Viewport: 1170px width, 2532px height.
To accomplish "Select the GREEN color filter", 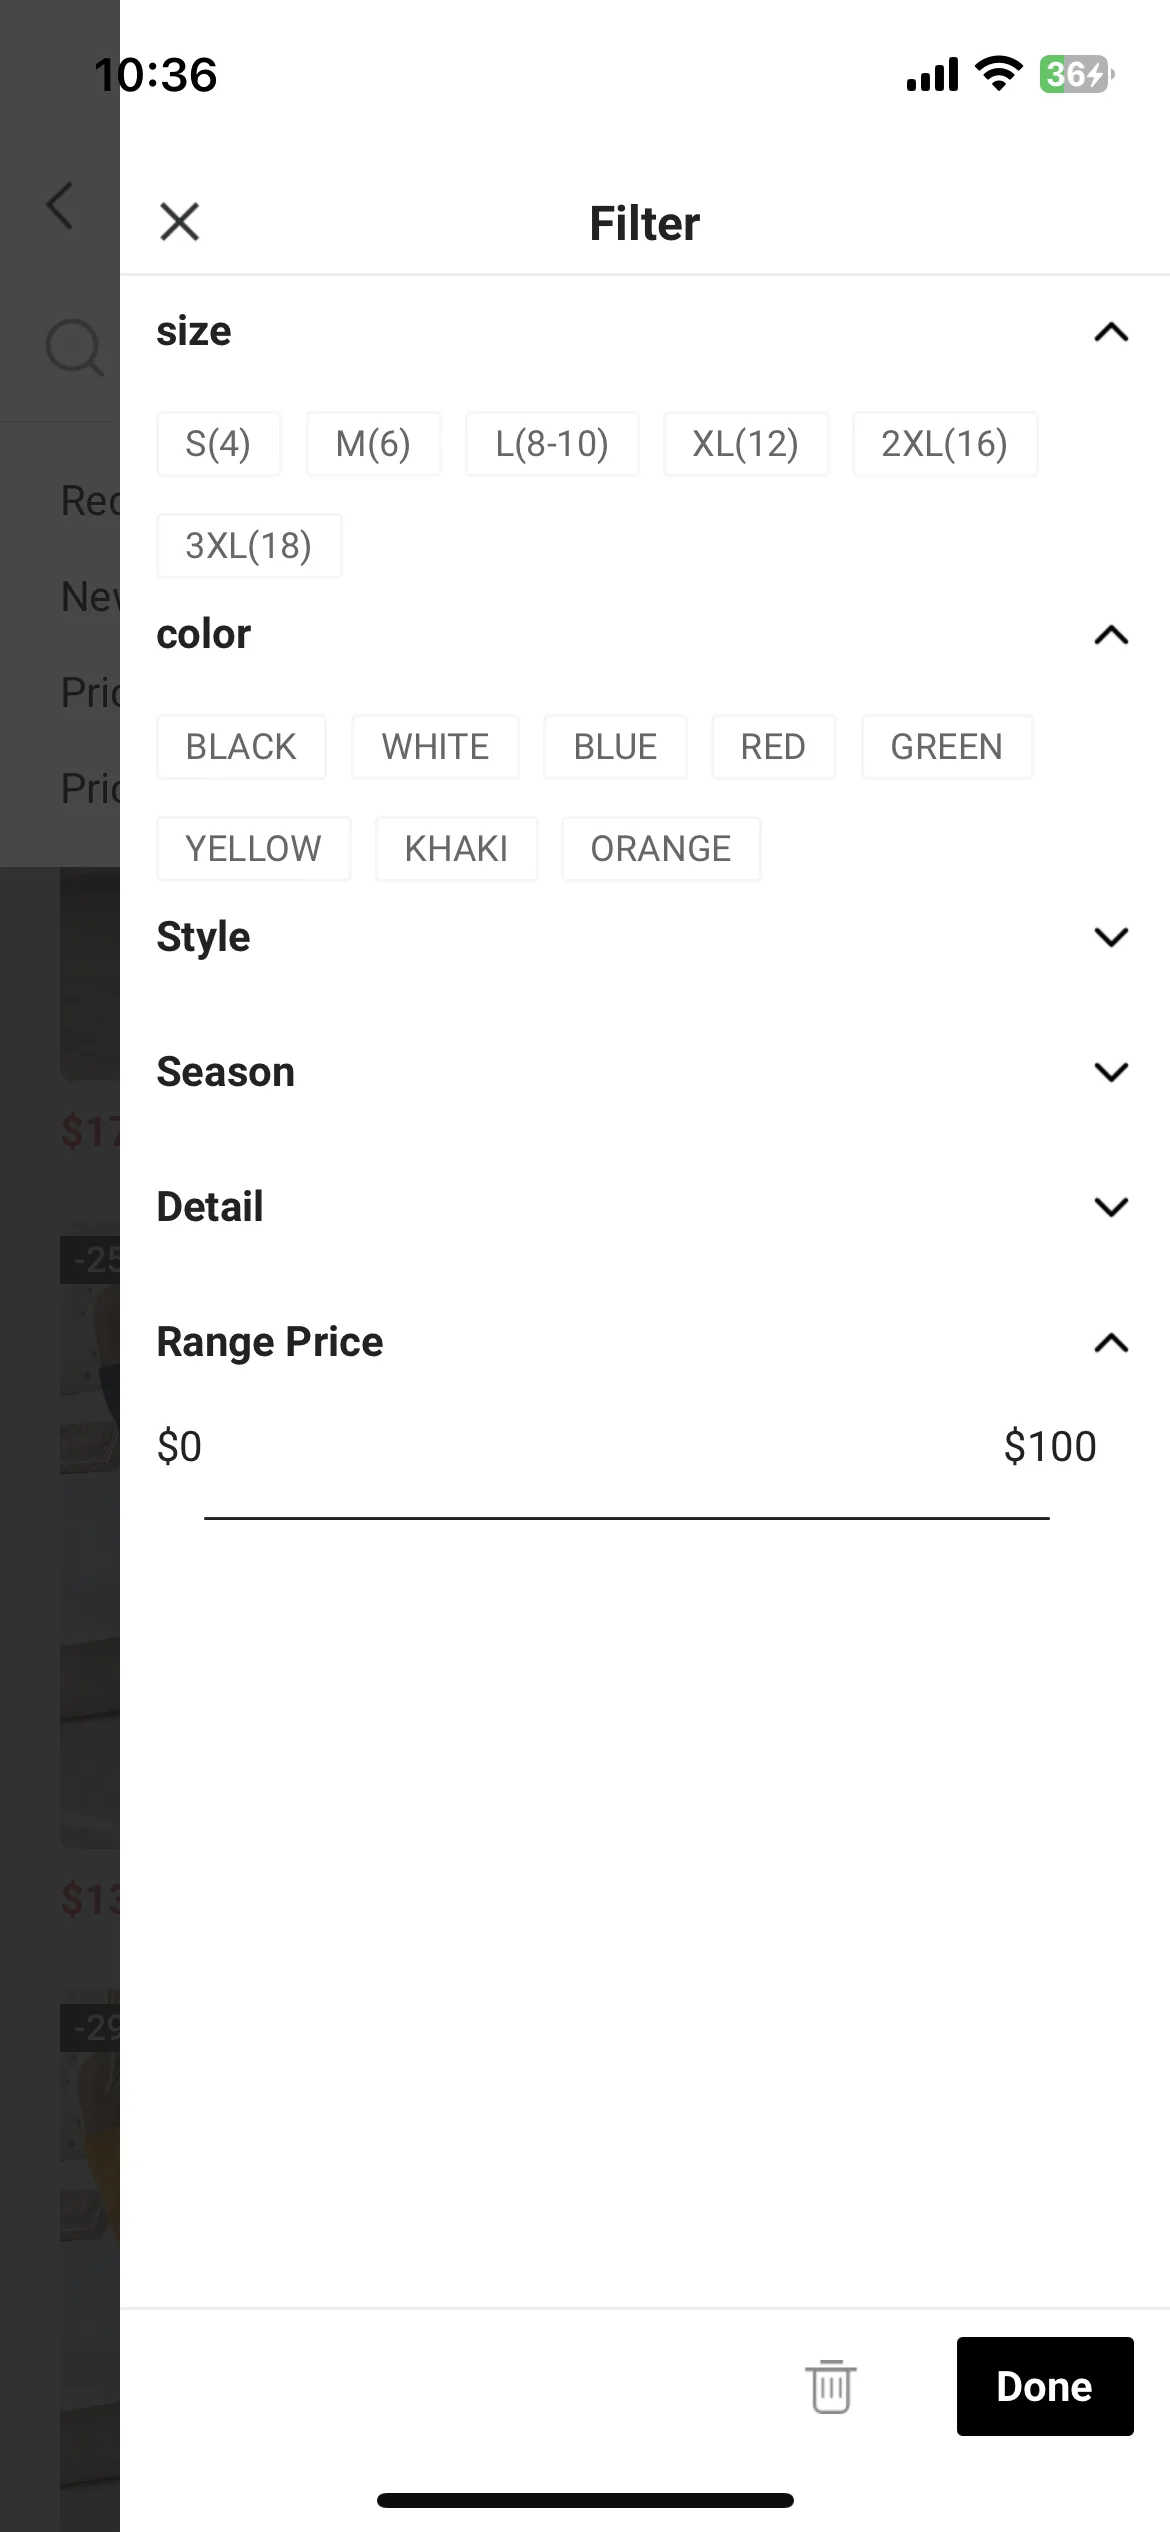I will [x=947, y=747].
